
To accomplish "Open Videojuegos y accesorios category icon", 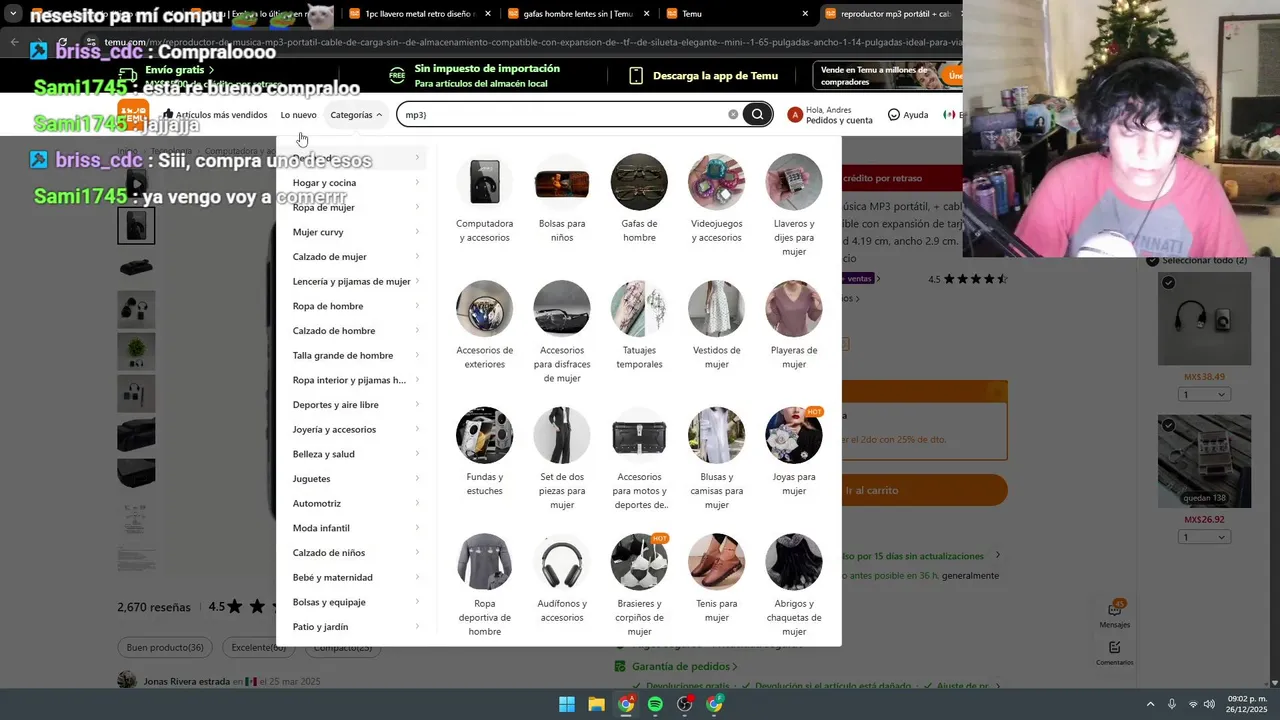I will point(716,182).
